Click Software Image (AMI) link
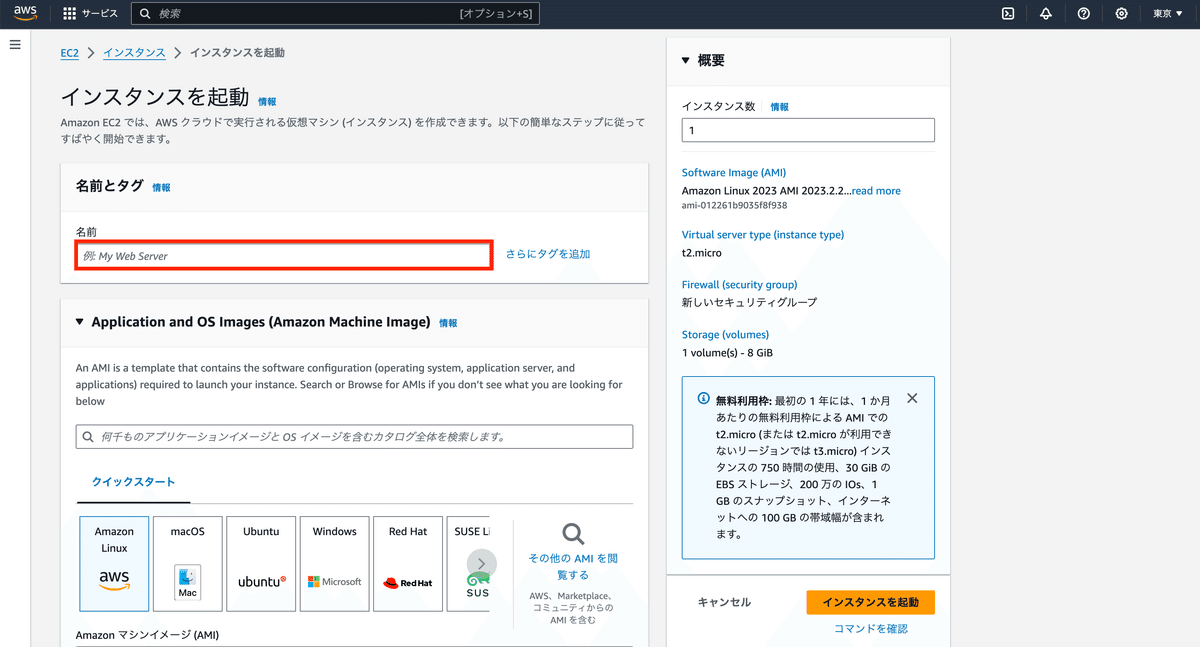 click(734, 173)
